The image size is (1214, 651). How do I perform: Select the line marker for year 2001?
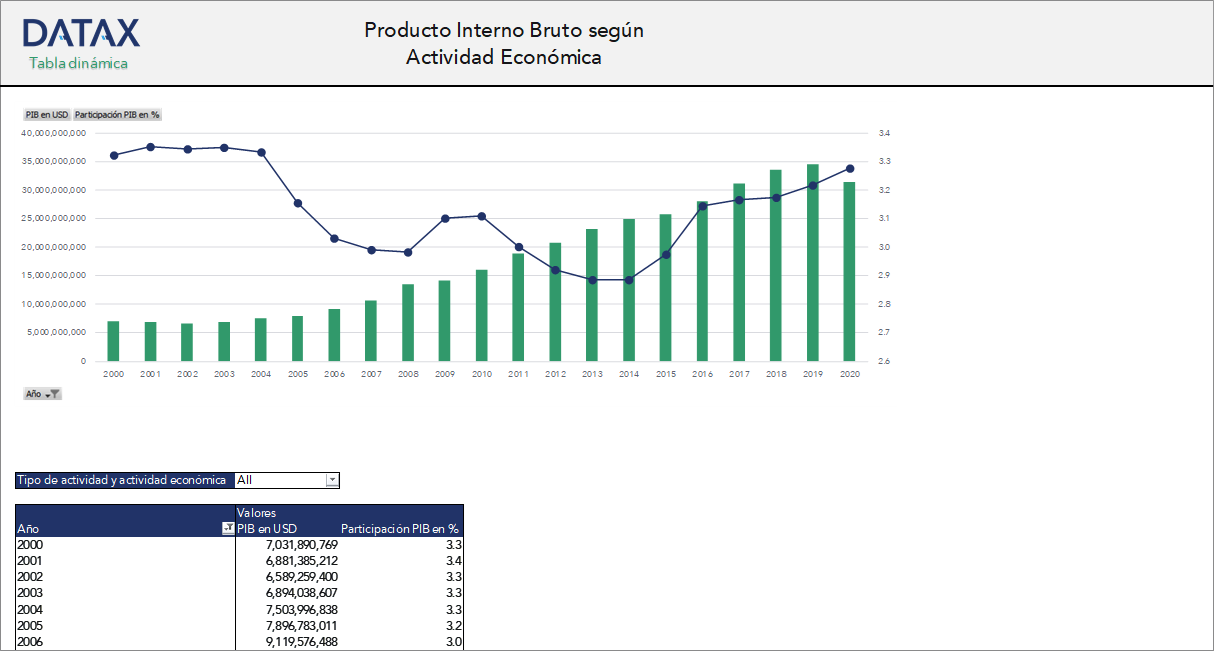(x=150, y=147)
